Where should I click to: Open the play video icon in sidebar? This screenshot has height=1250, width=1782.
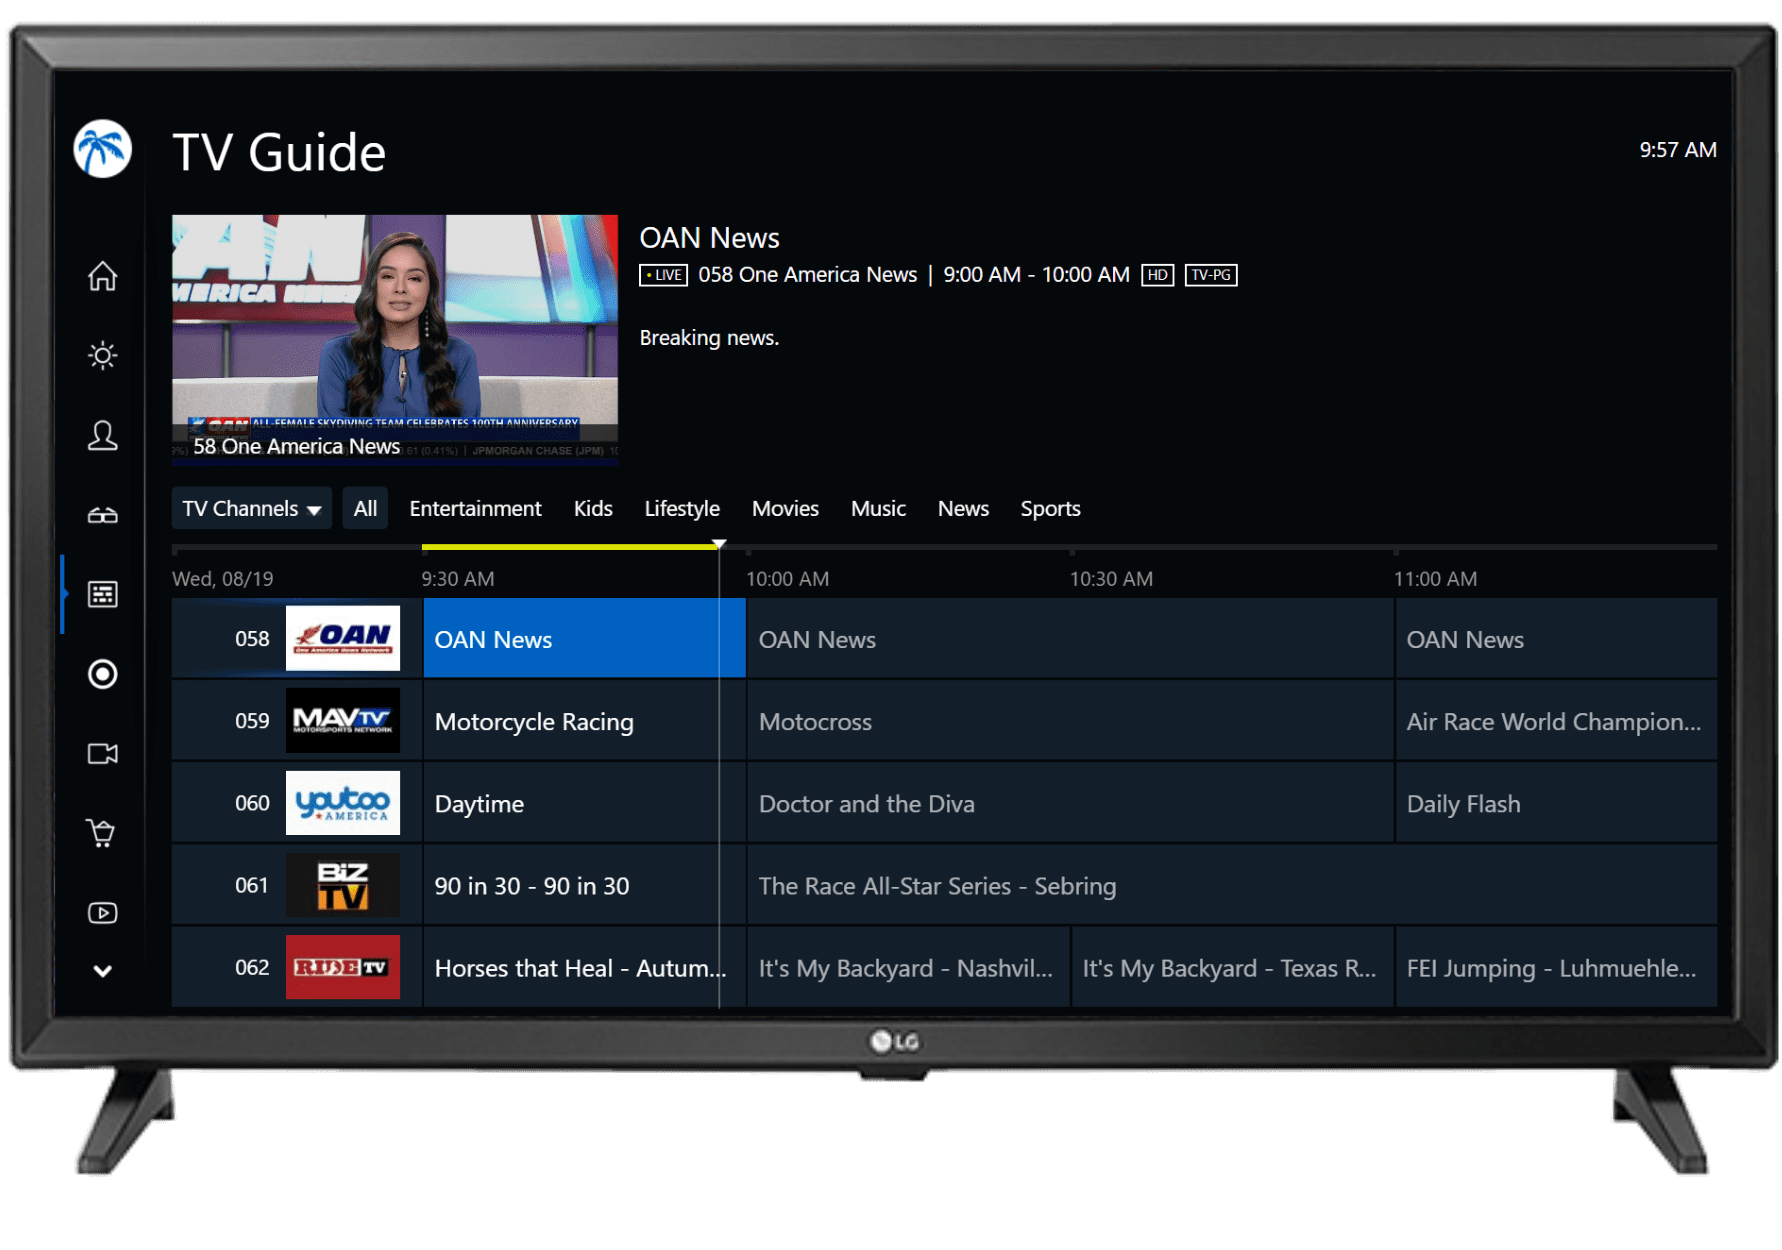coord(102,913)
